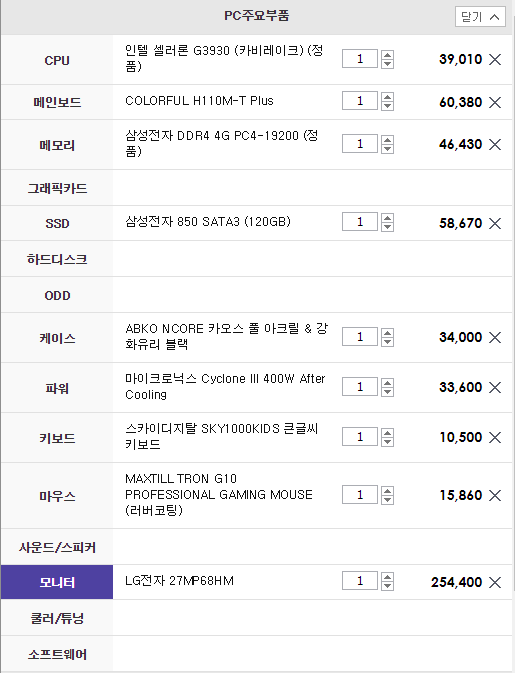Delete the Cyclone III 400W power supply
Viewport: 515px width, 673px height.
(495, 388)
